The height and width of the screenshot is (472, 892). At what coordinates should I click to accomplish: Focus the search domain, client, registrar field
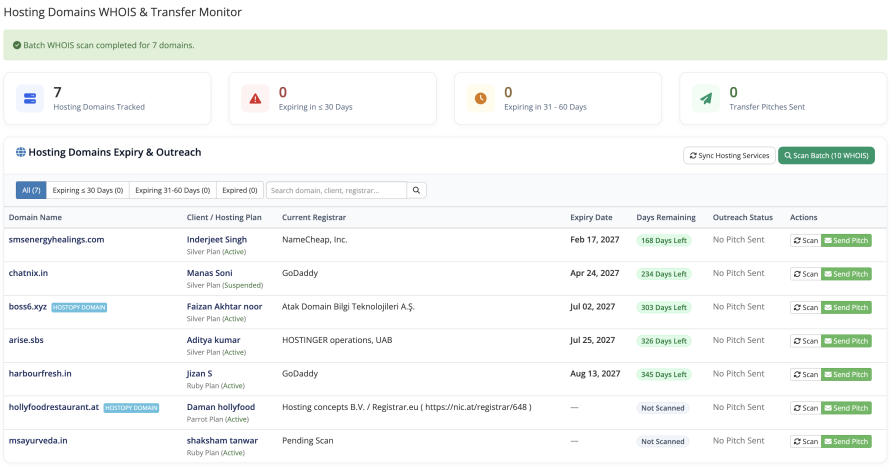336,190
